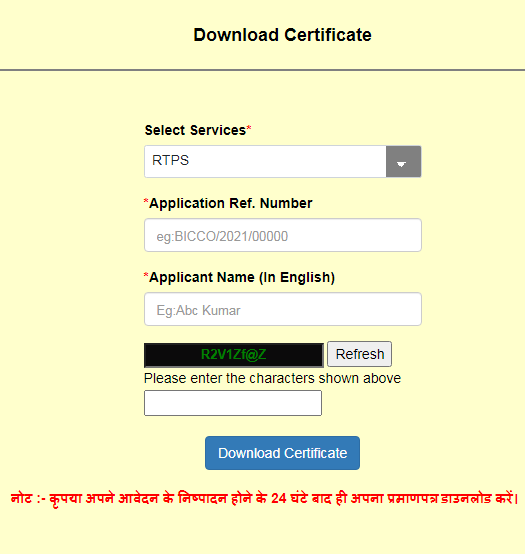
Task: Click the Application Ref. Number label
Action: pyautogui.click(x=231, y=203)
